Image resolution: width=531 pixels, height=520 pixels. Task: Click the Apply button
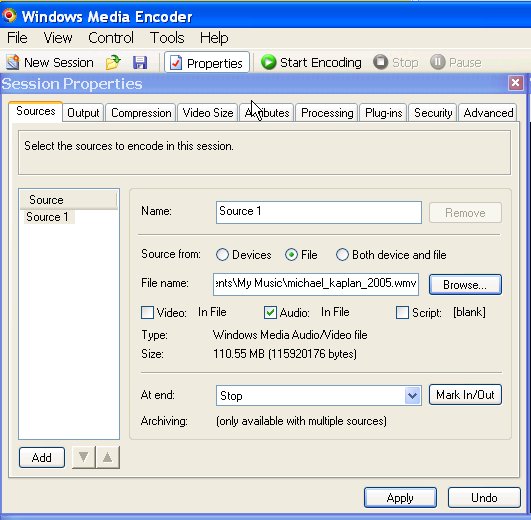400,497
